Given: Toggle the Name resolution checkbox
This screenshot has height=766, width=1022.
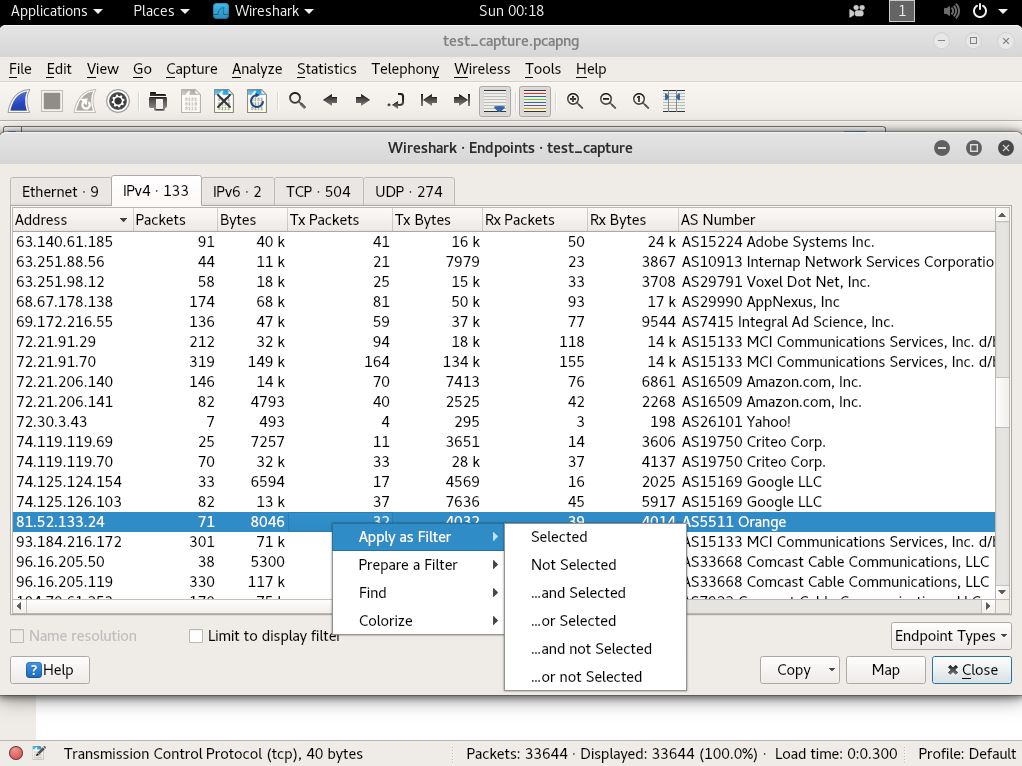Looking at the screenshot, I should tap(17, 636).
